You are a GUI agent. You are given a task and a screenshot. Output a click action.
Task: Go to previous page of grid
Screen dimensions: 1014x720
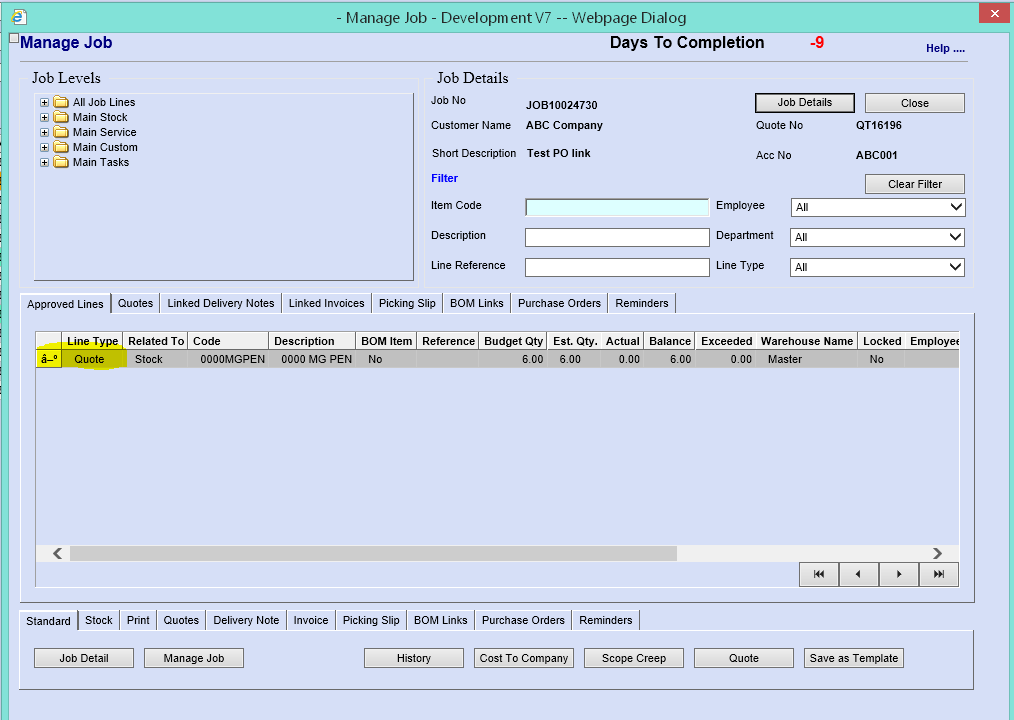click(x=859, y=574)
